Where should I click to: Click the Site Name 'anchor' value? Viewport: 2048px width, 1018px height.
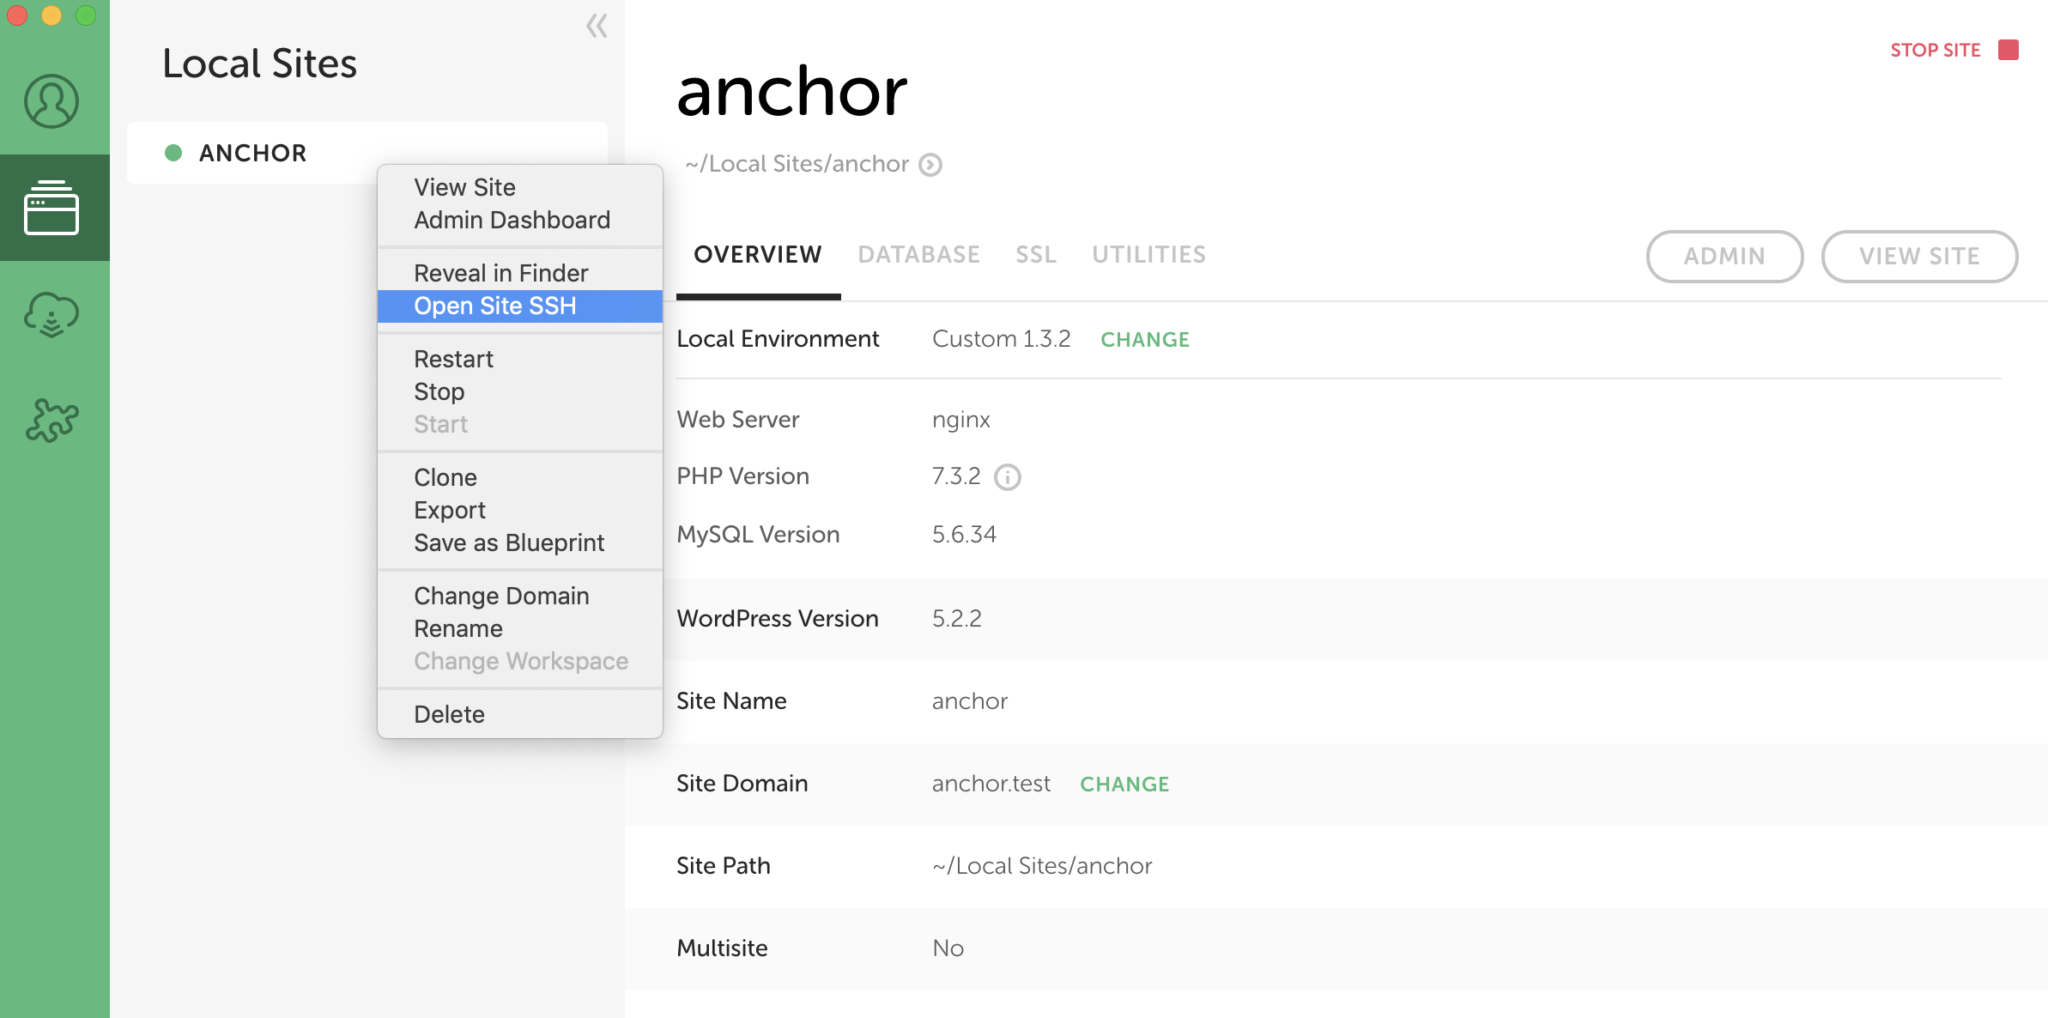(970, 701)
